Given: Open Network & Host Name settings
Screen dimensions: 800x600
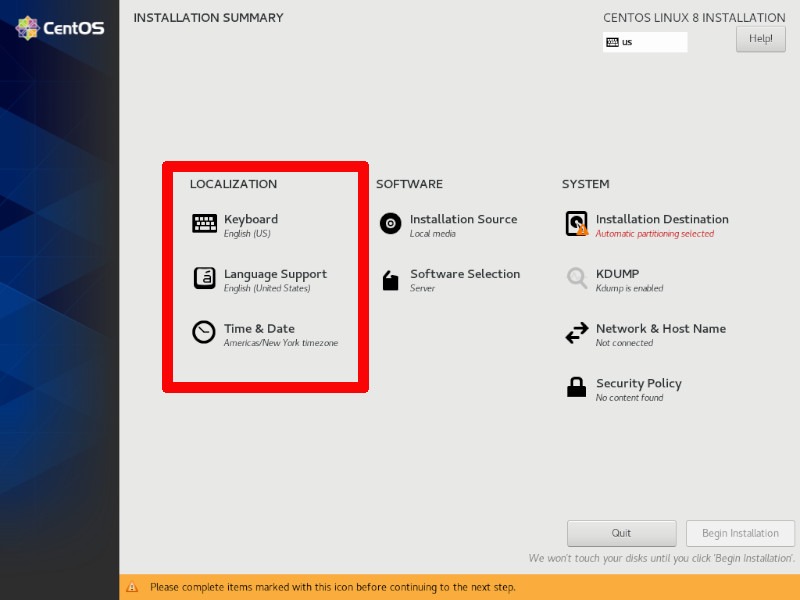Looking at the screenshot, I should [x=578, y=332].
